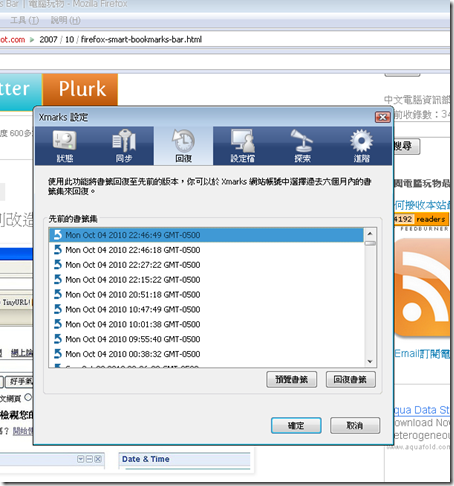
Task: Open the 進階 advanced gear icon
Action: coord(361,141)
